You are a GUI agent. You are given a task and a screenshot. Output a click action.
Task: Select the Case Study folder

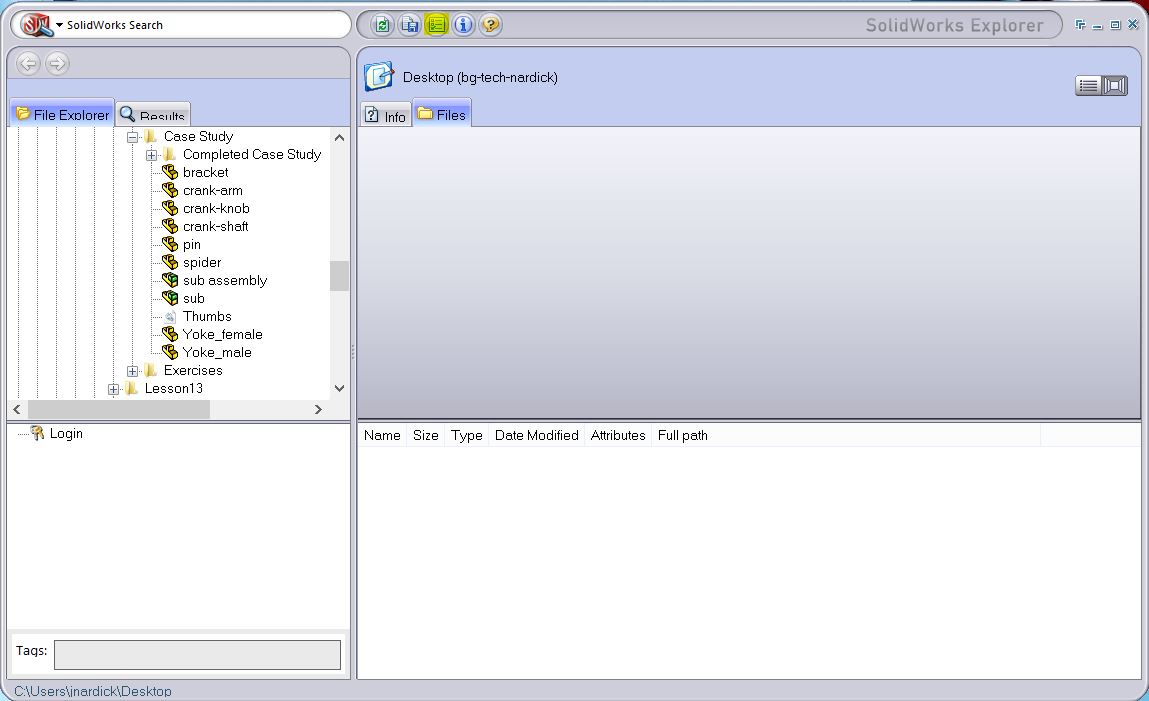[199, 136]
